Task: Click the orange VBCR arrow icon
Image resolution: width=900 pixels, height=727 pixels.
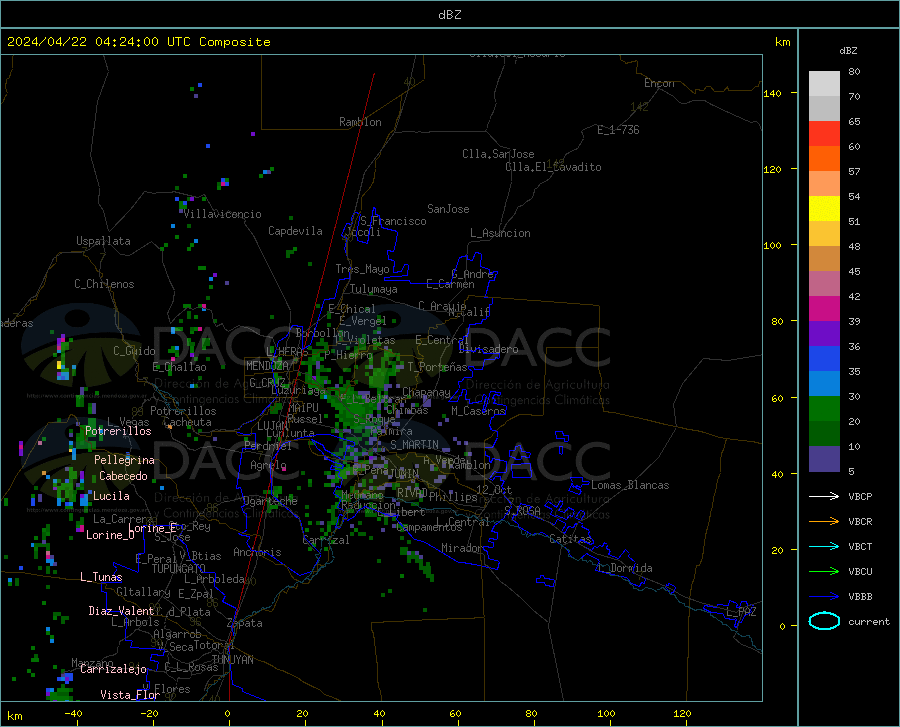Action: coord(824,522)
